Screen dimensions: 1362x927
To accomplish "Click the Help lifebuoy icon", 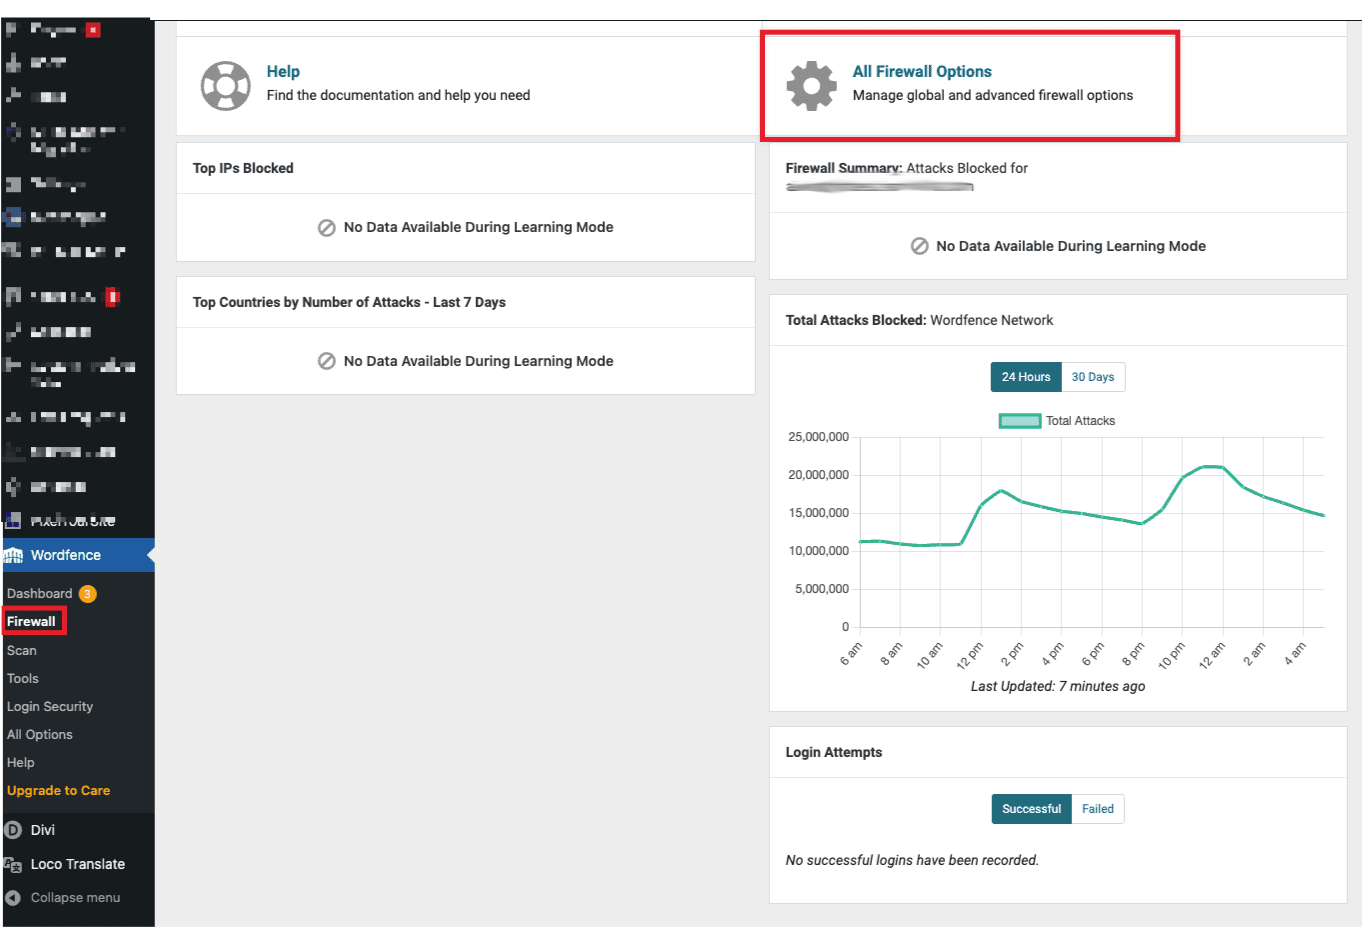I will 226,85.
